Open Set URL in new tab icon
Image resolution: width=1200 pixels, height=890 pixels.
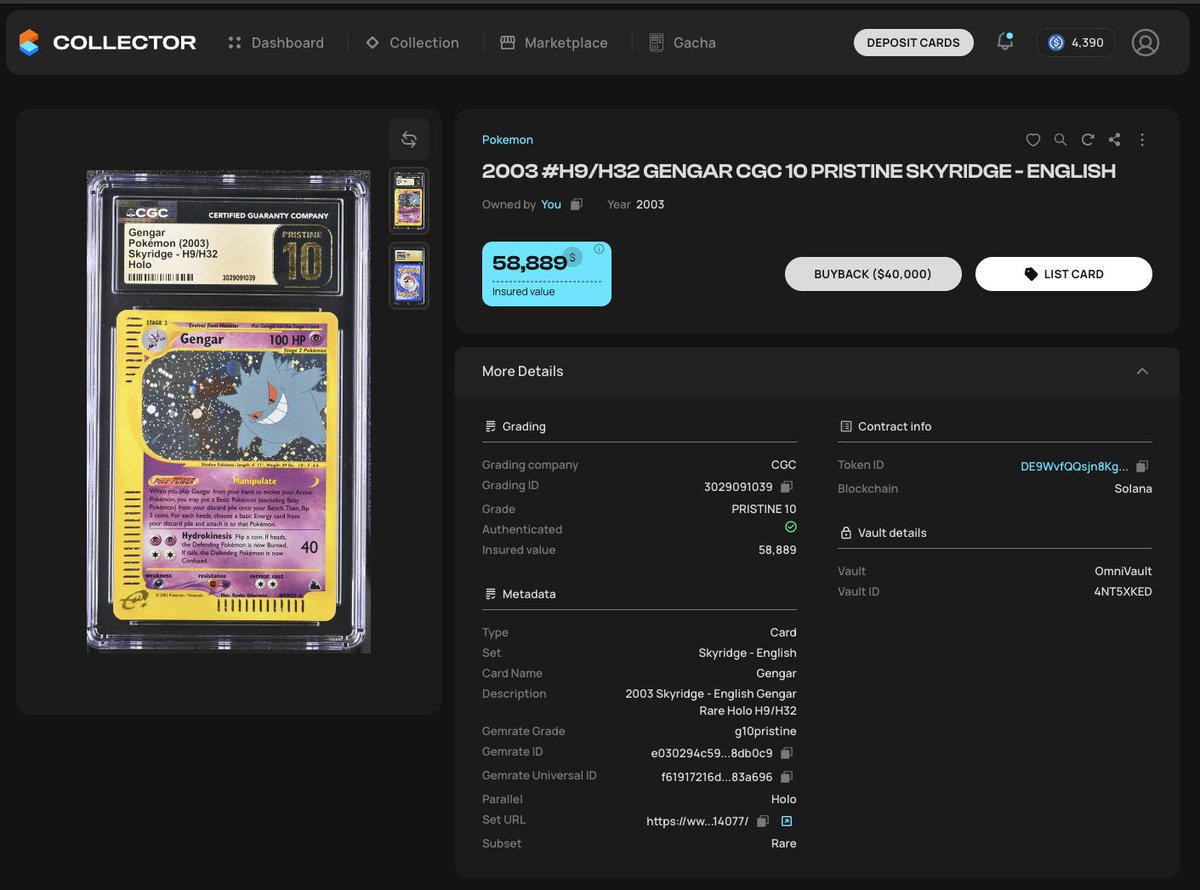tap(787, 821)
